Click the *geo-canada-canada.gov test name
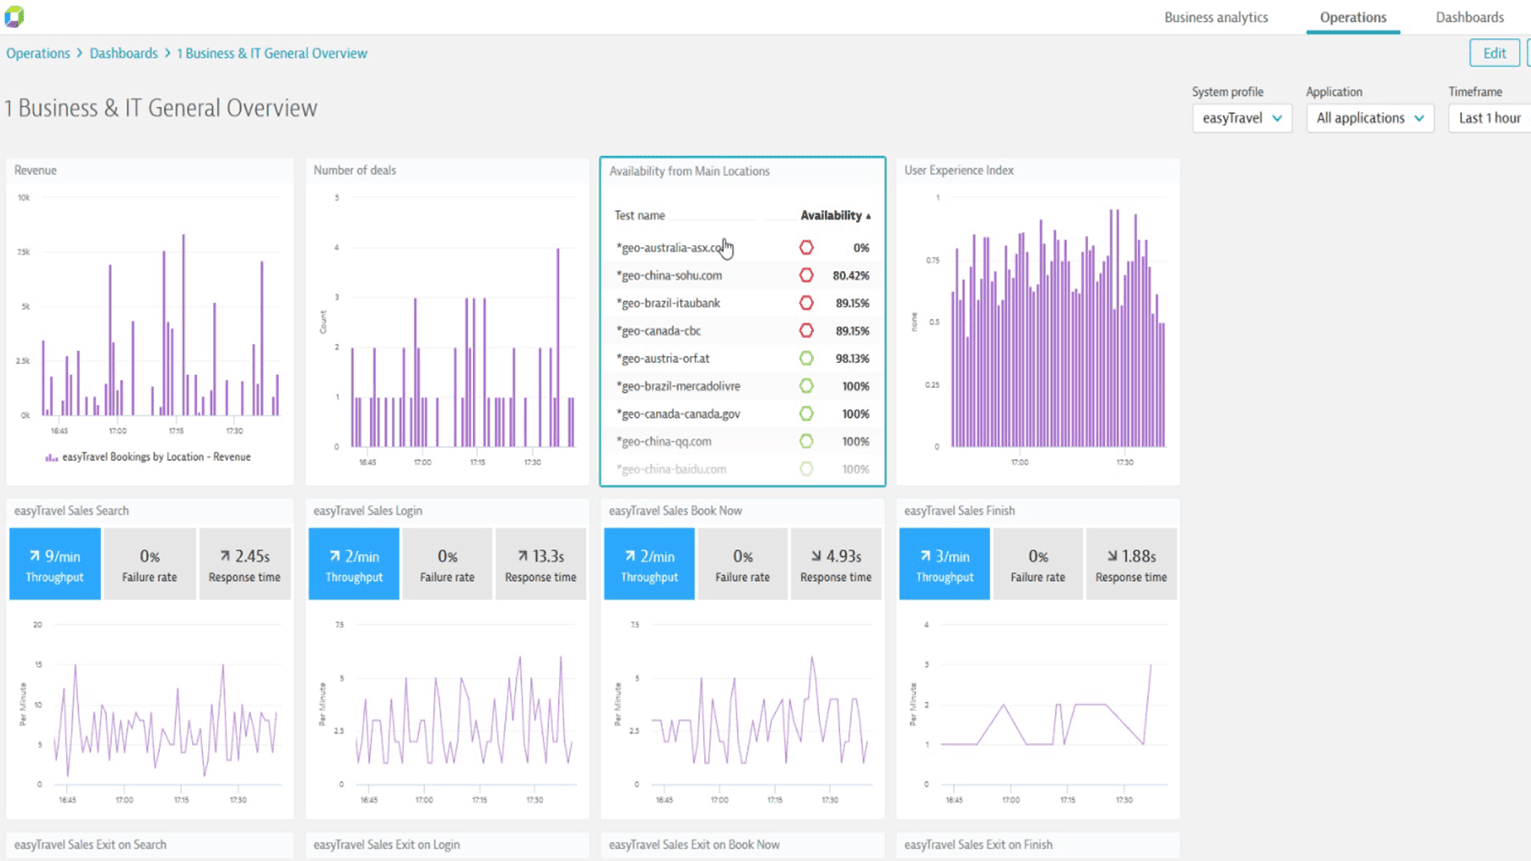Viewport: 1531px width, 861px height. (678, 414)
